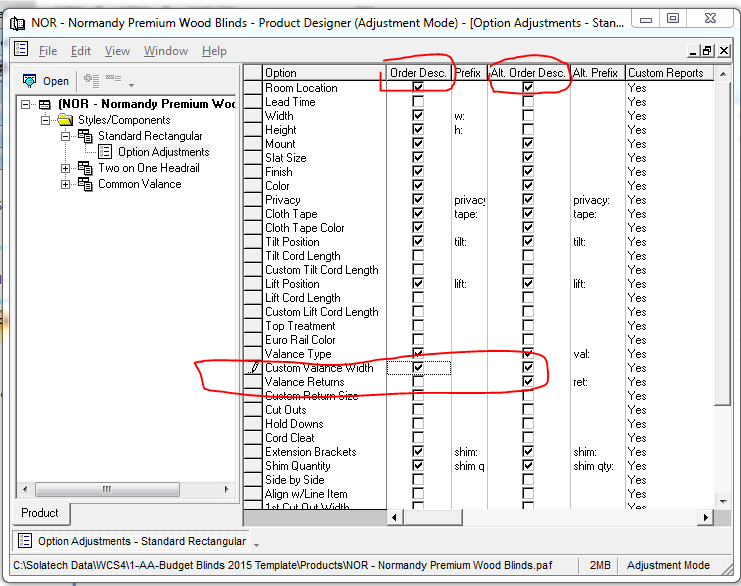Click the Styles/Components folder icon

coord(65,120)
